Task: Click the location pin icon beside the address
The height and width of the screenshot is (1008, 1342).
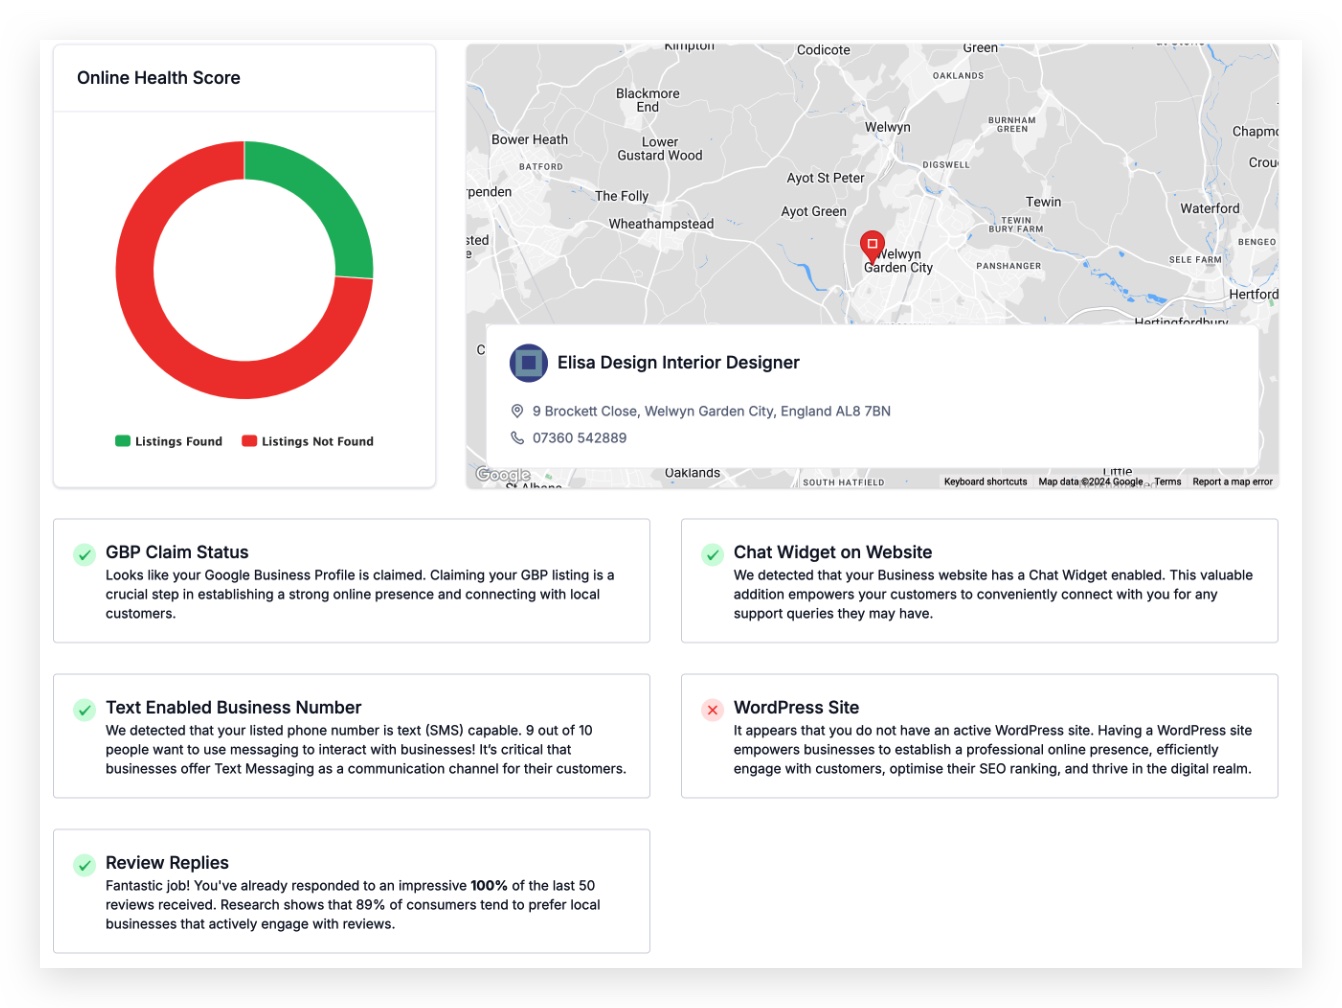Action: pos(517,411)
